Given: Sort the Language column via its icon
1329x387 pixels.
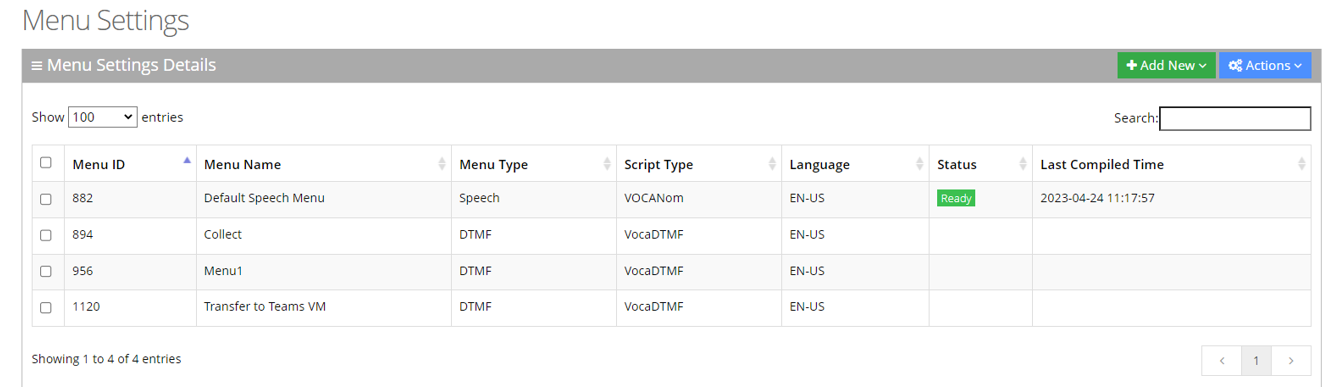Looking at the screenshot, I should click(x=920, y=164).
